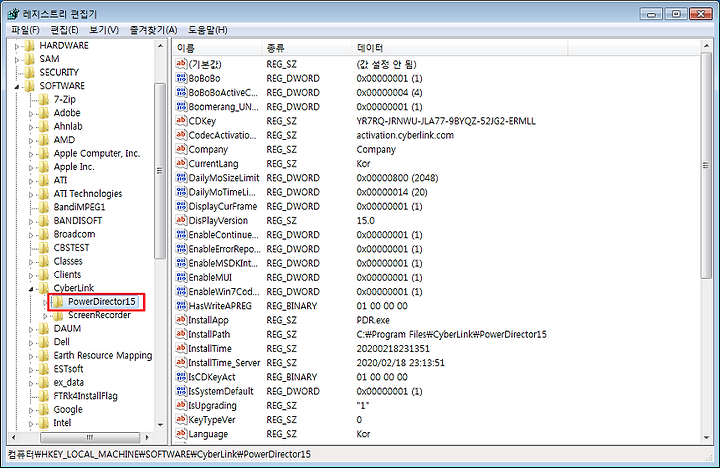The height and width of the screenshot is (468, 720).
Task: Click the 2020/02/18 23:13:51 data value
Action: click(x=400, y=363)
